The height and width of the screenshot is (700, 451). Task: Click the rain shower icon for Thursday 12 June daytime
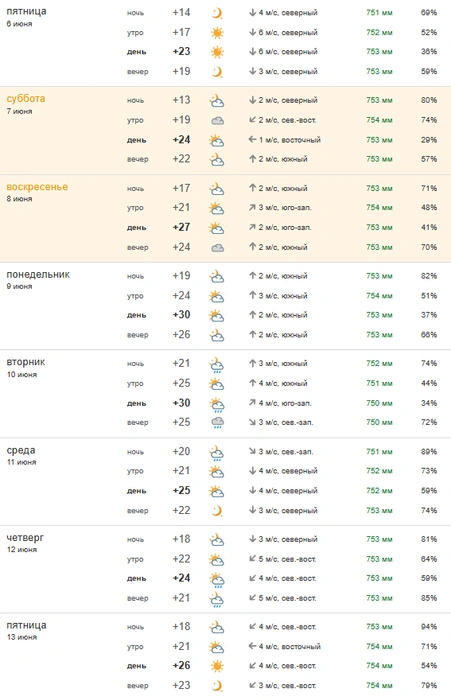point(217,579)
